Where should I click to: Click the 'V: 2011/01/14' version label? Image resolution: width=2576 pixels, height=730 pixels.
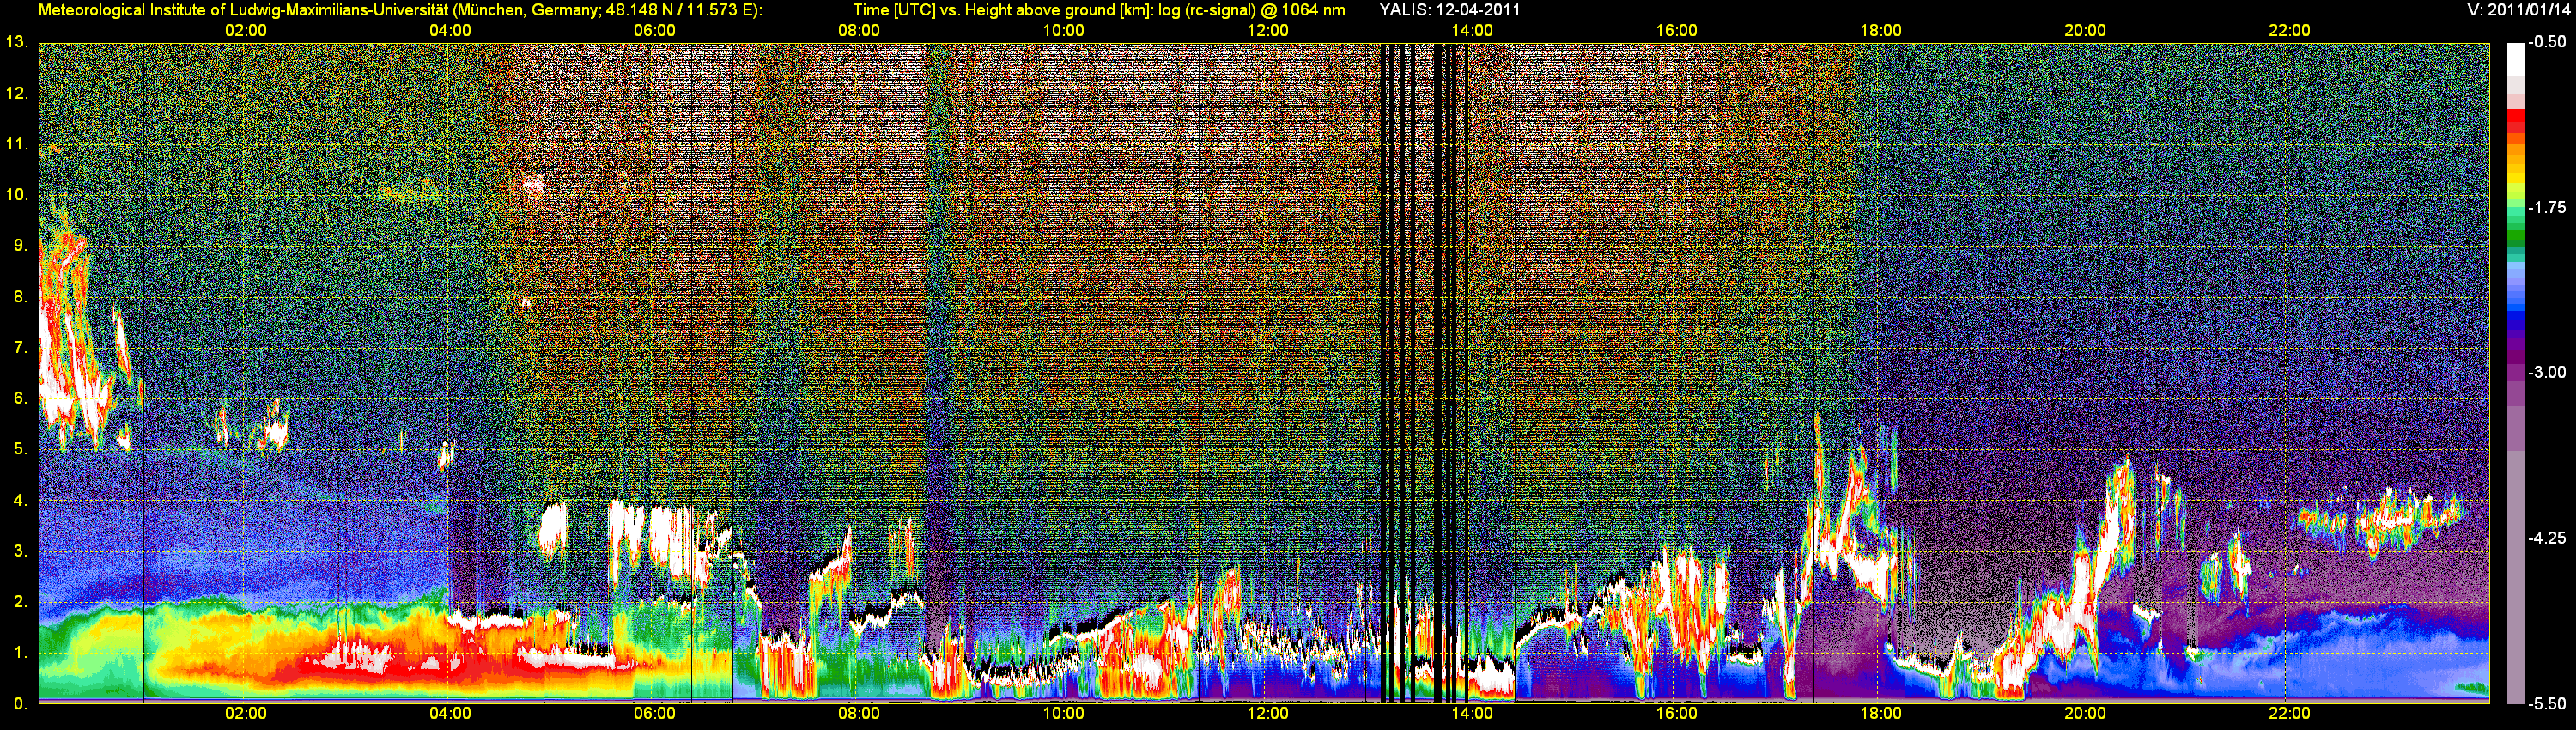[x=2517, y=10]
